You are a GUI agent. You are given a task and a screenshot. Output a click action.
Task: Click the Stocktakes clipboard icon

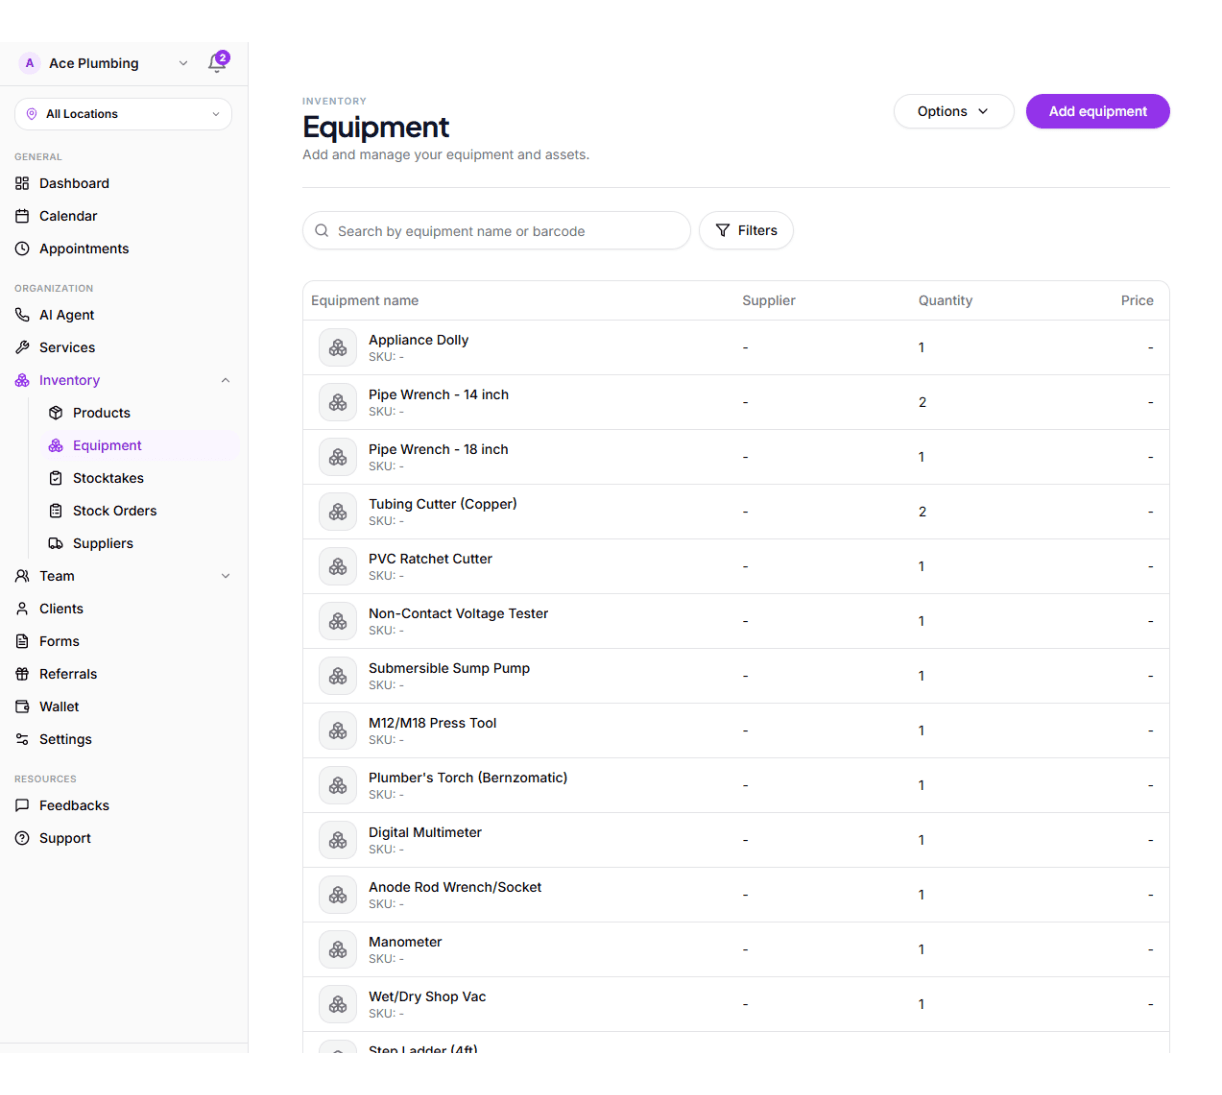[x=56, y=478]
